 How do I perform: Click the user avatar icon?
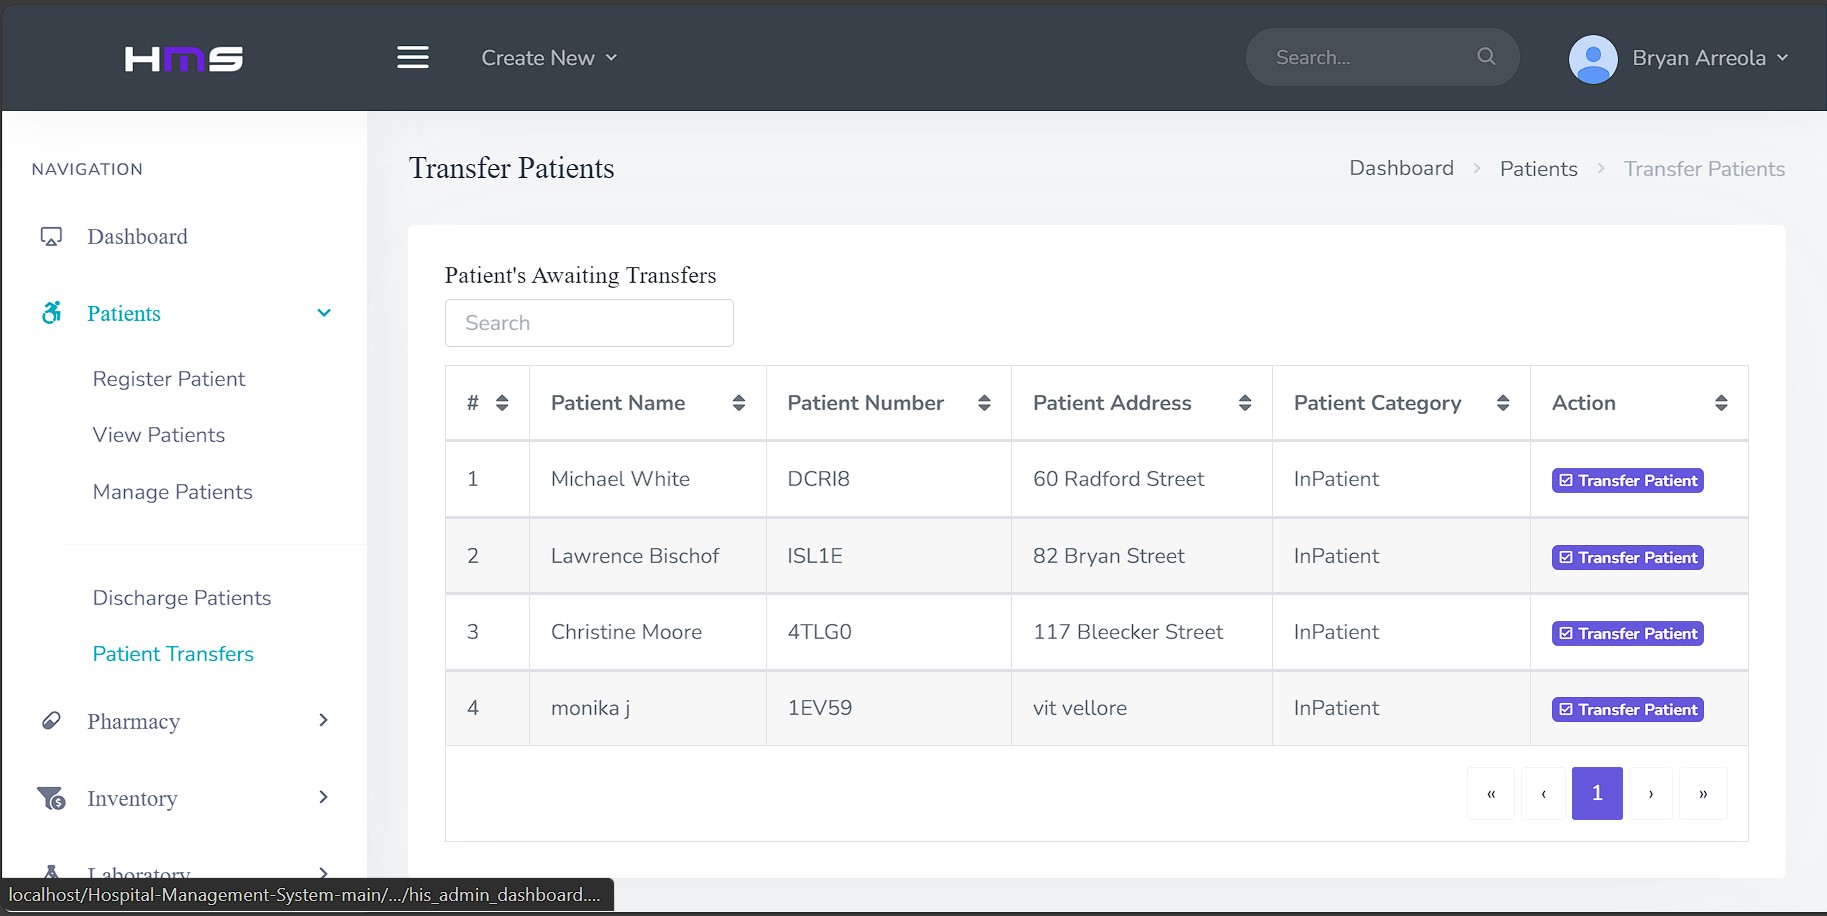tap(1592, 58)
